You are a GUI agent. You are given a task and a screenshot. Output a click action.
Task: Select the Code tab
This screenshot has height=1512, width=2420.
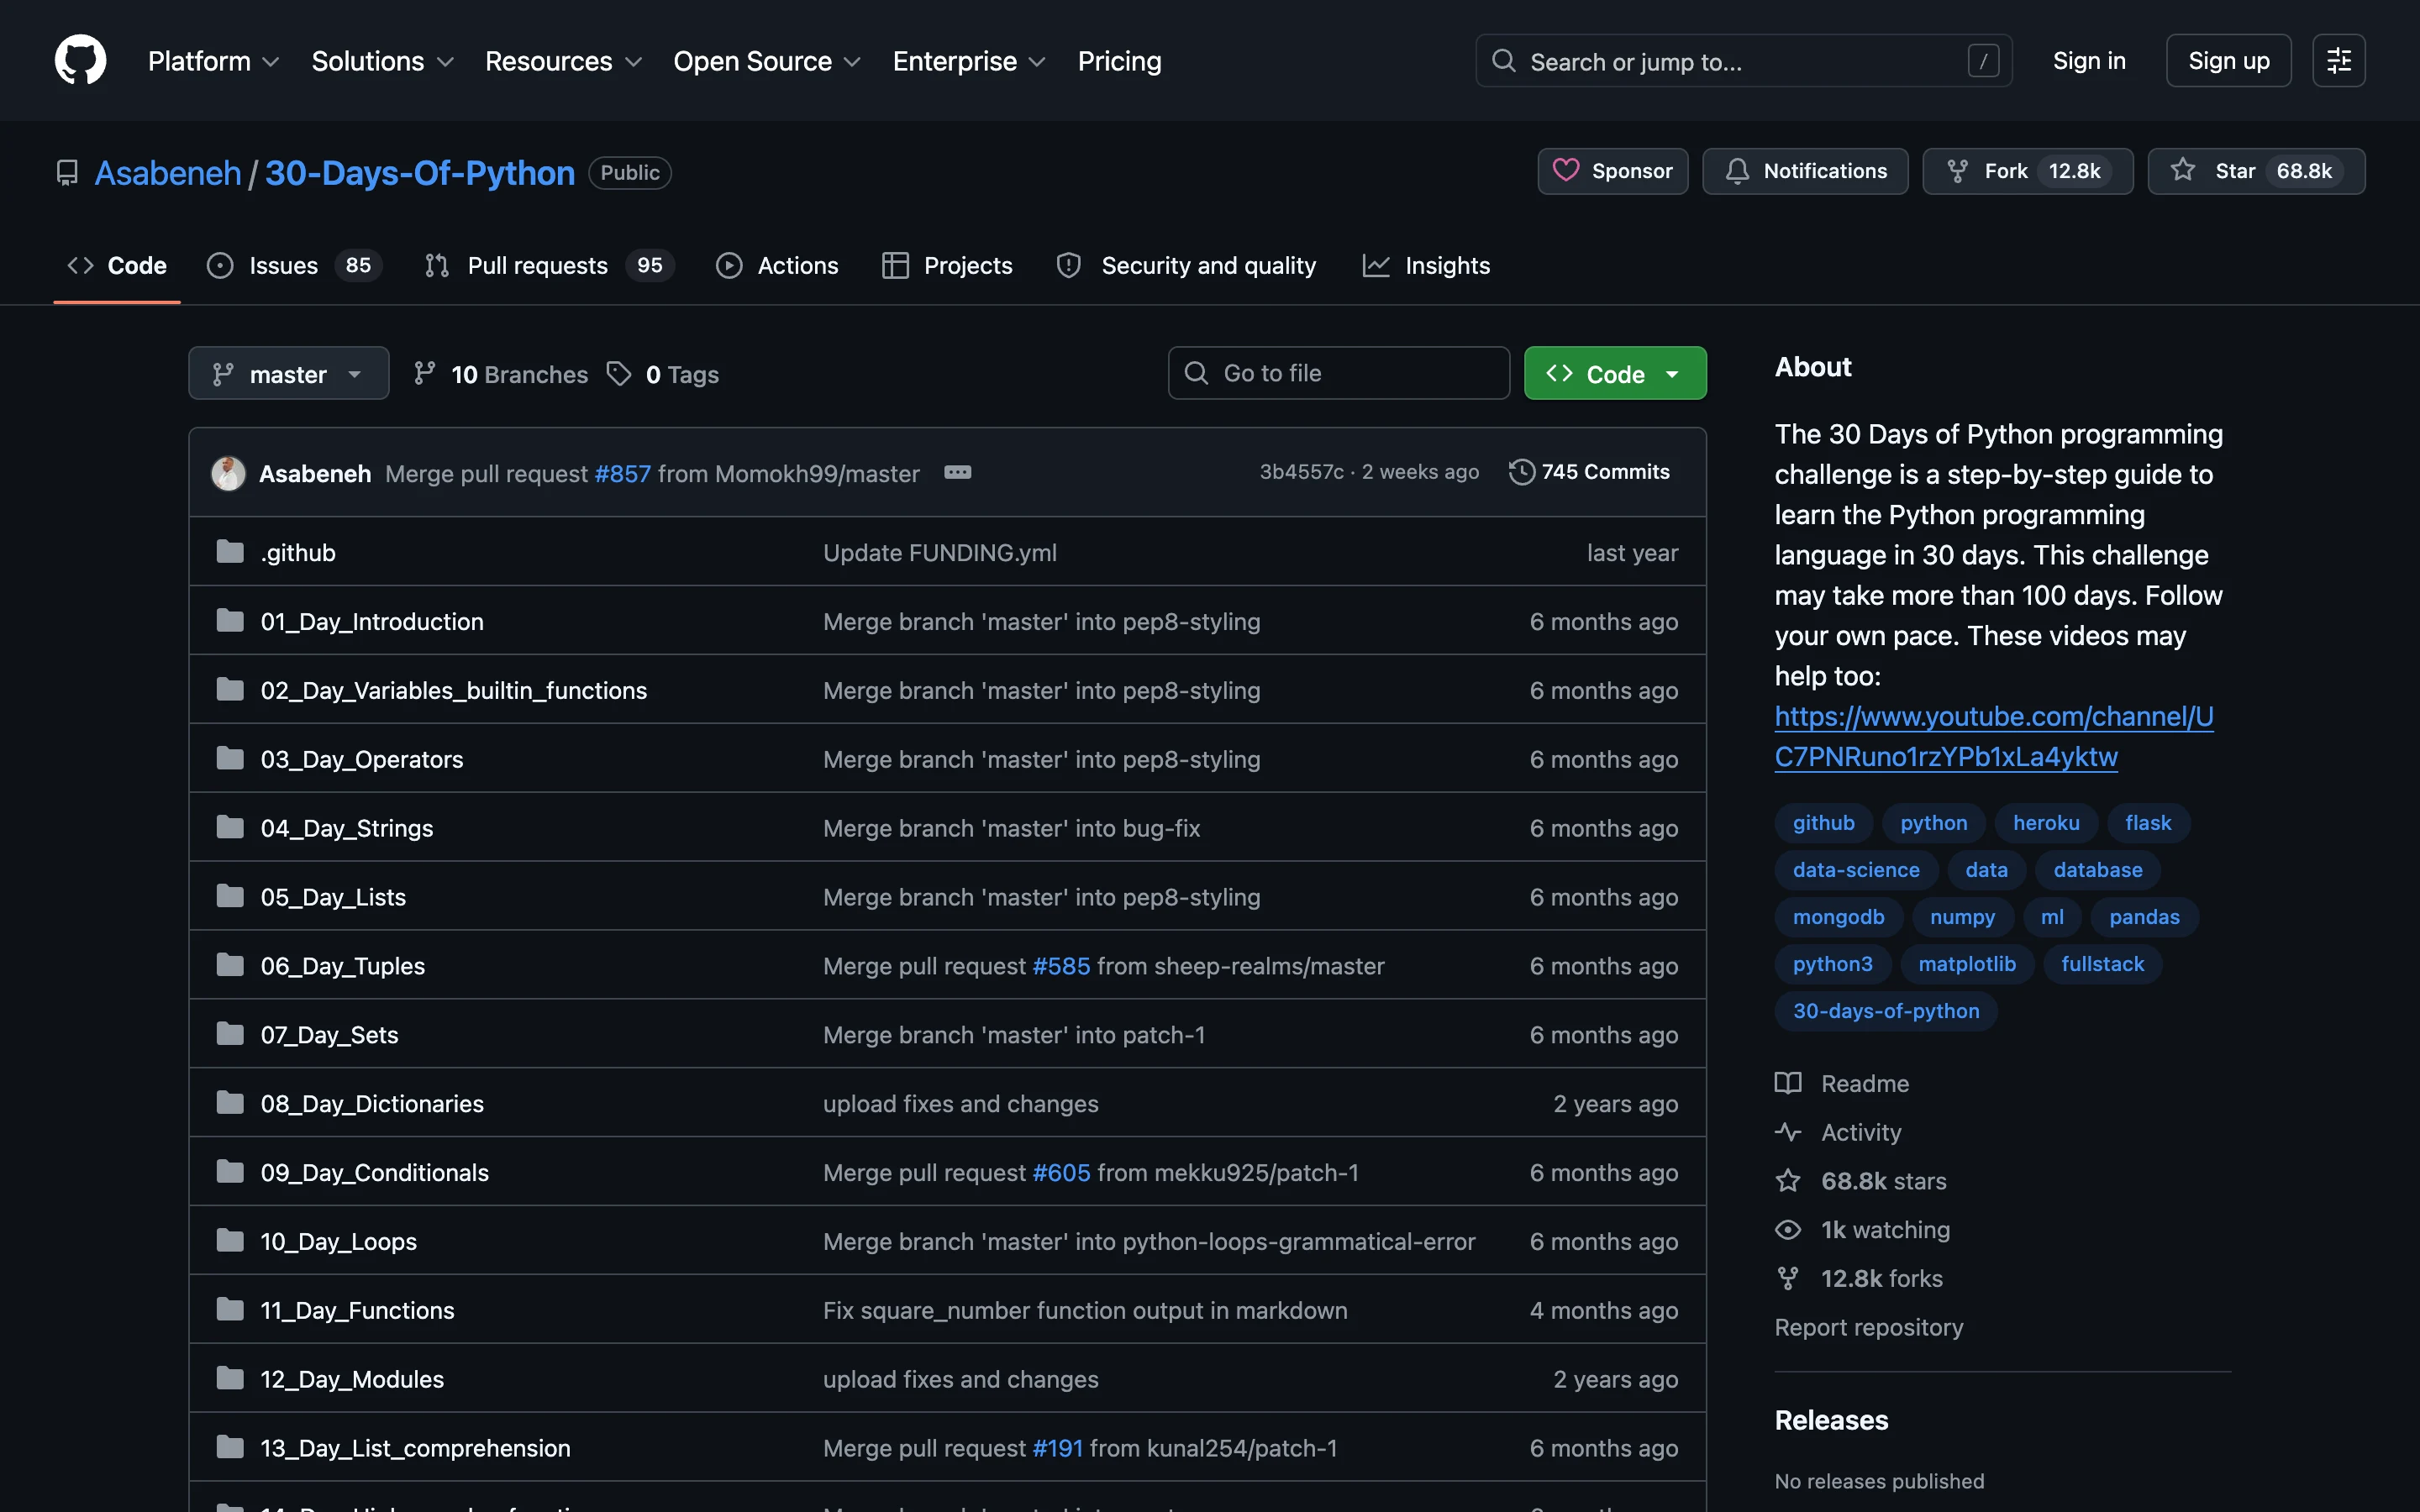click(x=117, y=265)
